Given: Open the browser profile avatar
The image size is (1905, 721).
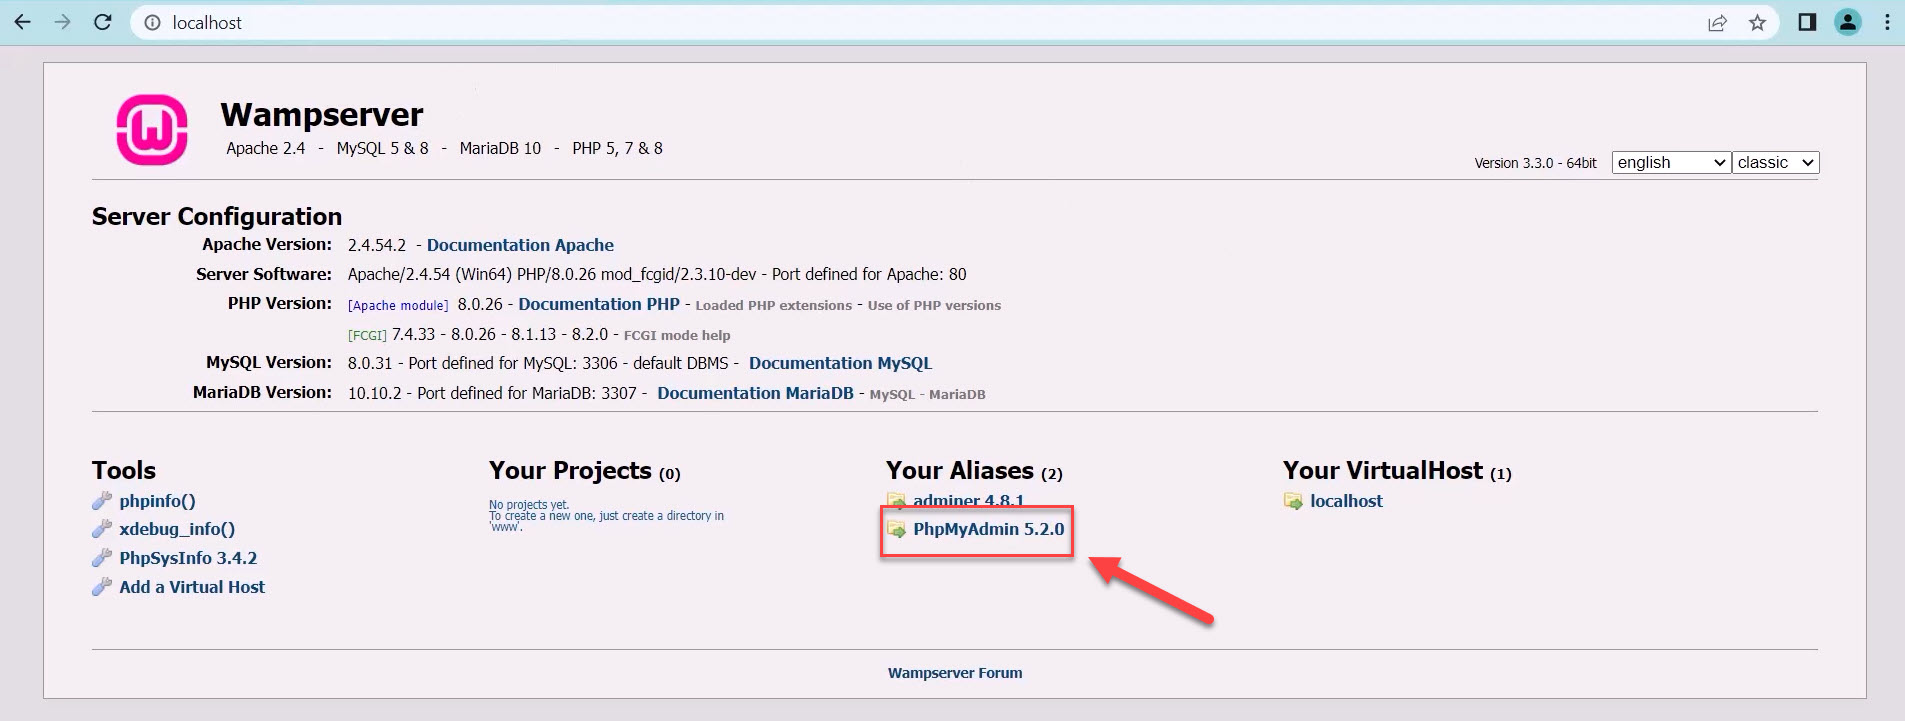Looking at the screenshot, I should click(1848, 22).
